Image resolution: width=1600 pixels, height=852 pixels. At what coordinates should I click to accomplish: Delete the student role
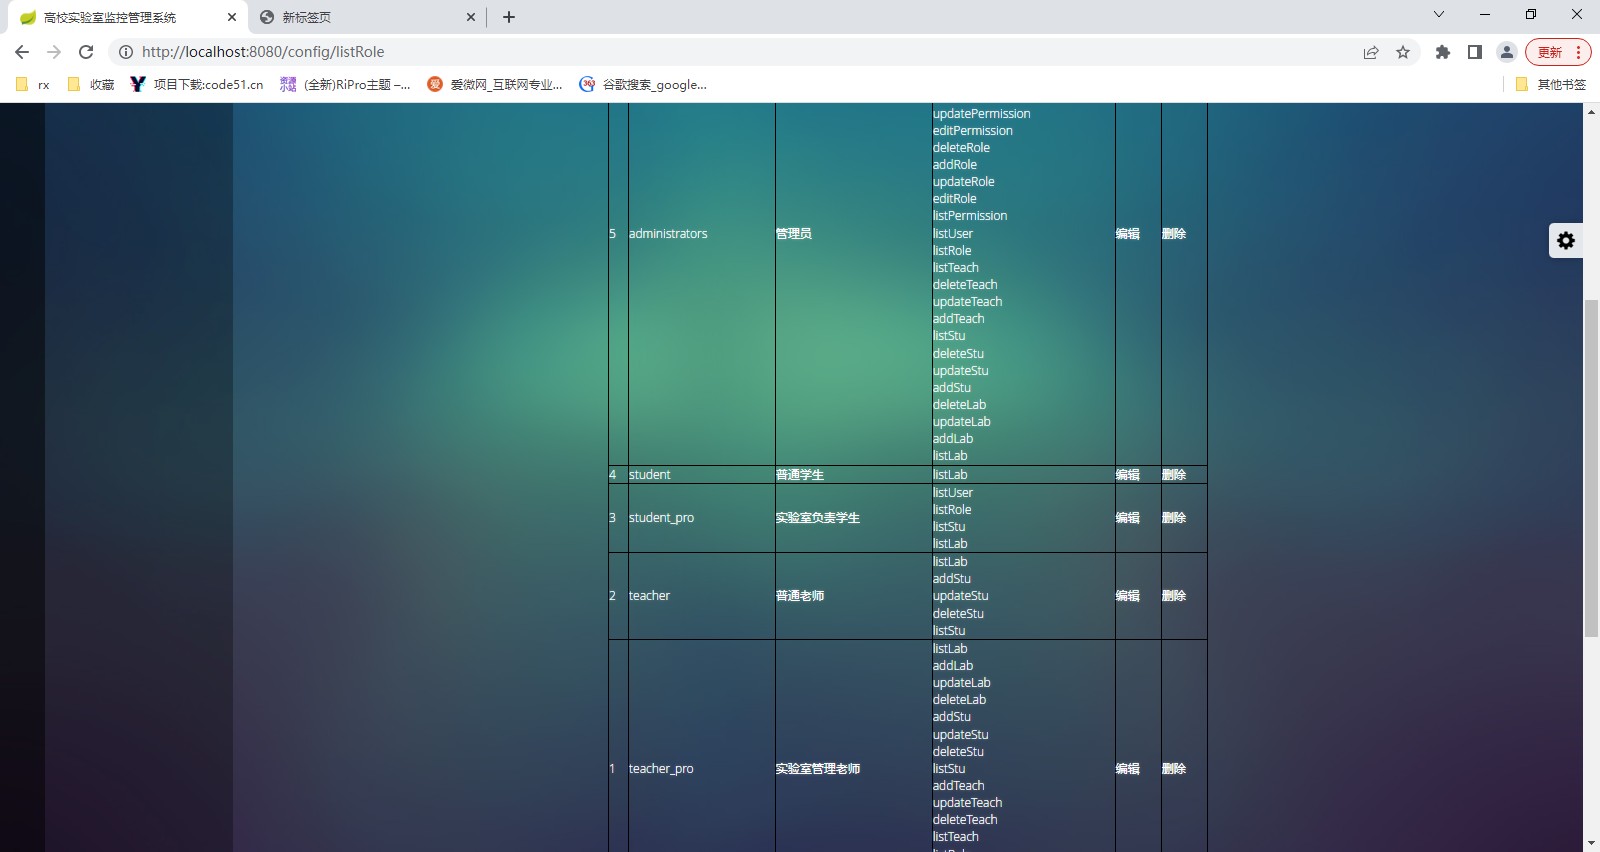1174,475
